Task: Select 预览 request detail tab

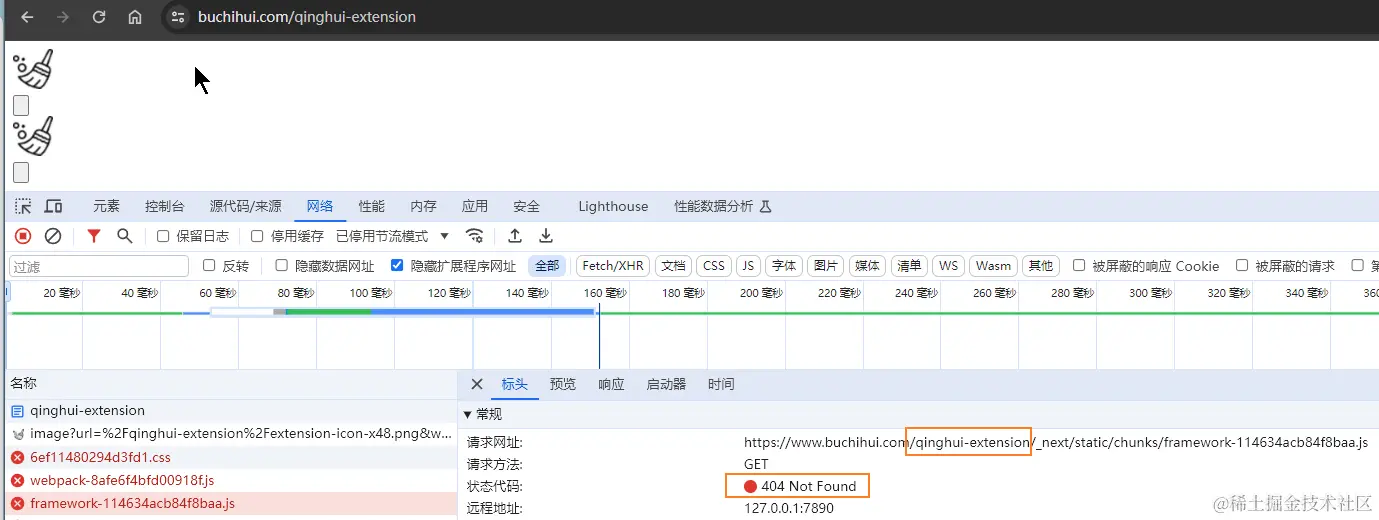Action: coord(563,384)
